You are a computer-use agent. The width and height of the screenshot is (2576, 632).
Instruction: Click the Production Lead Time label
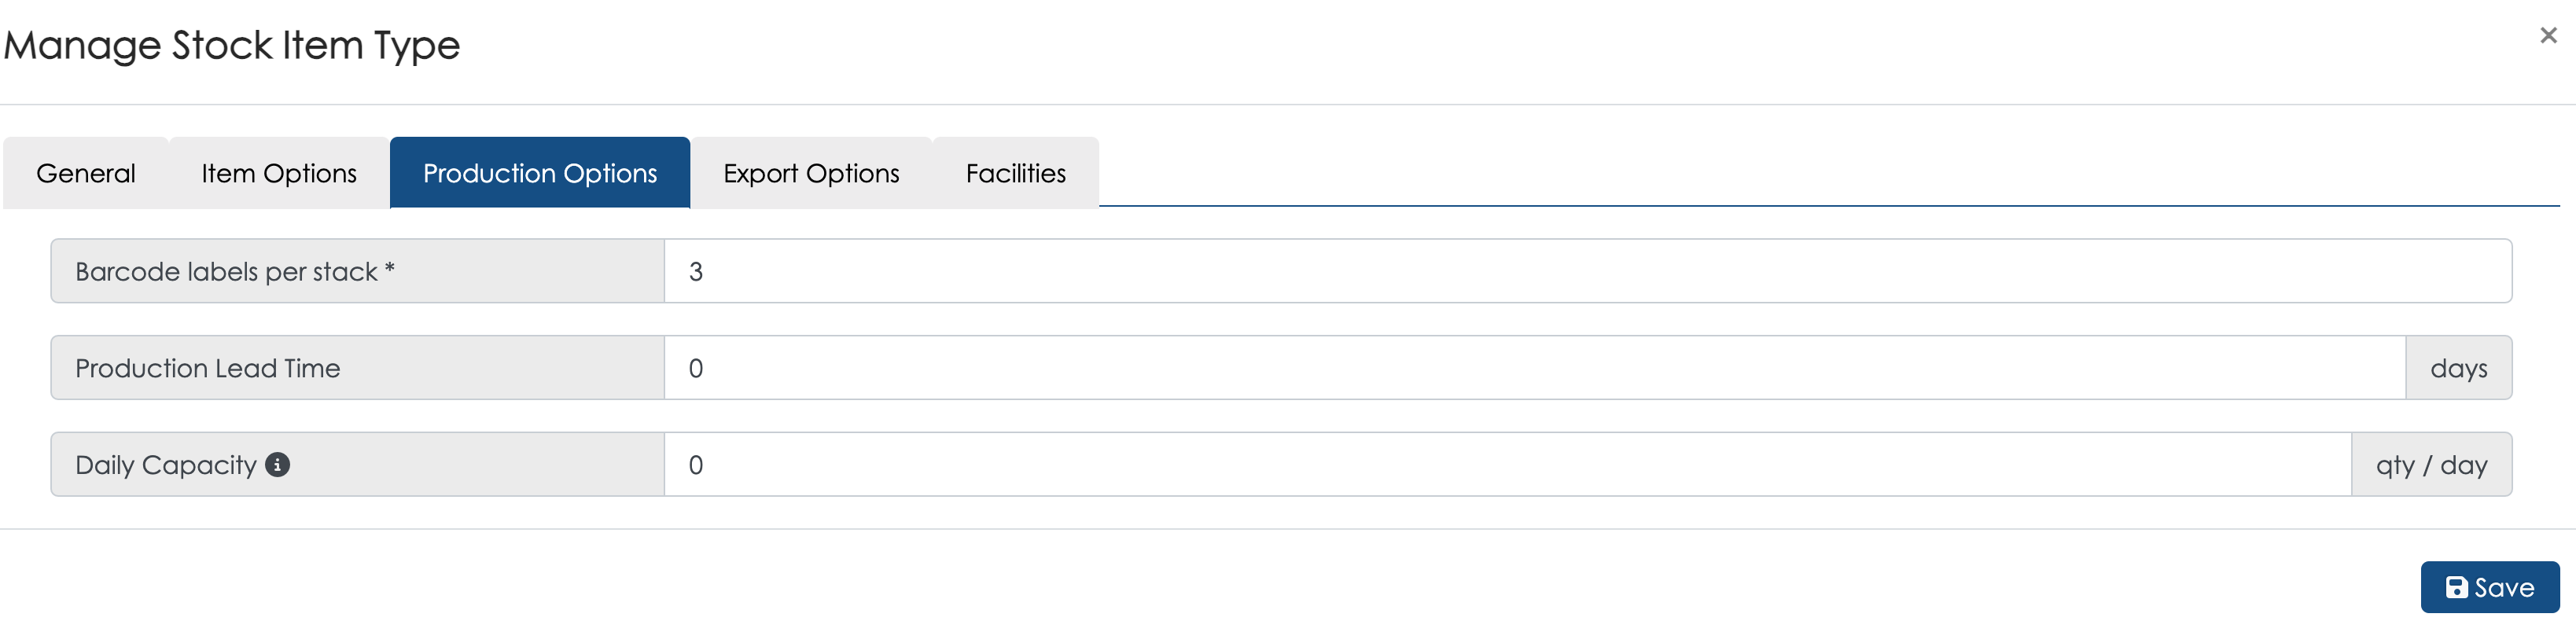pos(208,368)
